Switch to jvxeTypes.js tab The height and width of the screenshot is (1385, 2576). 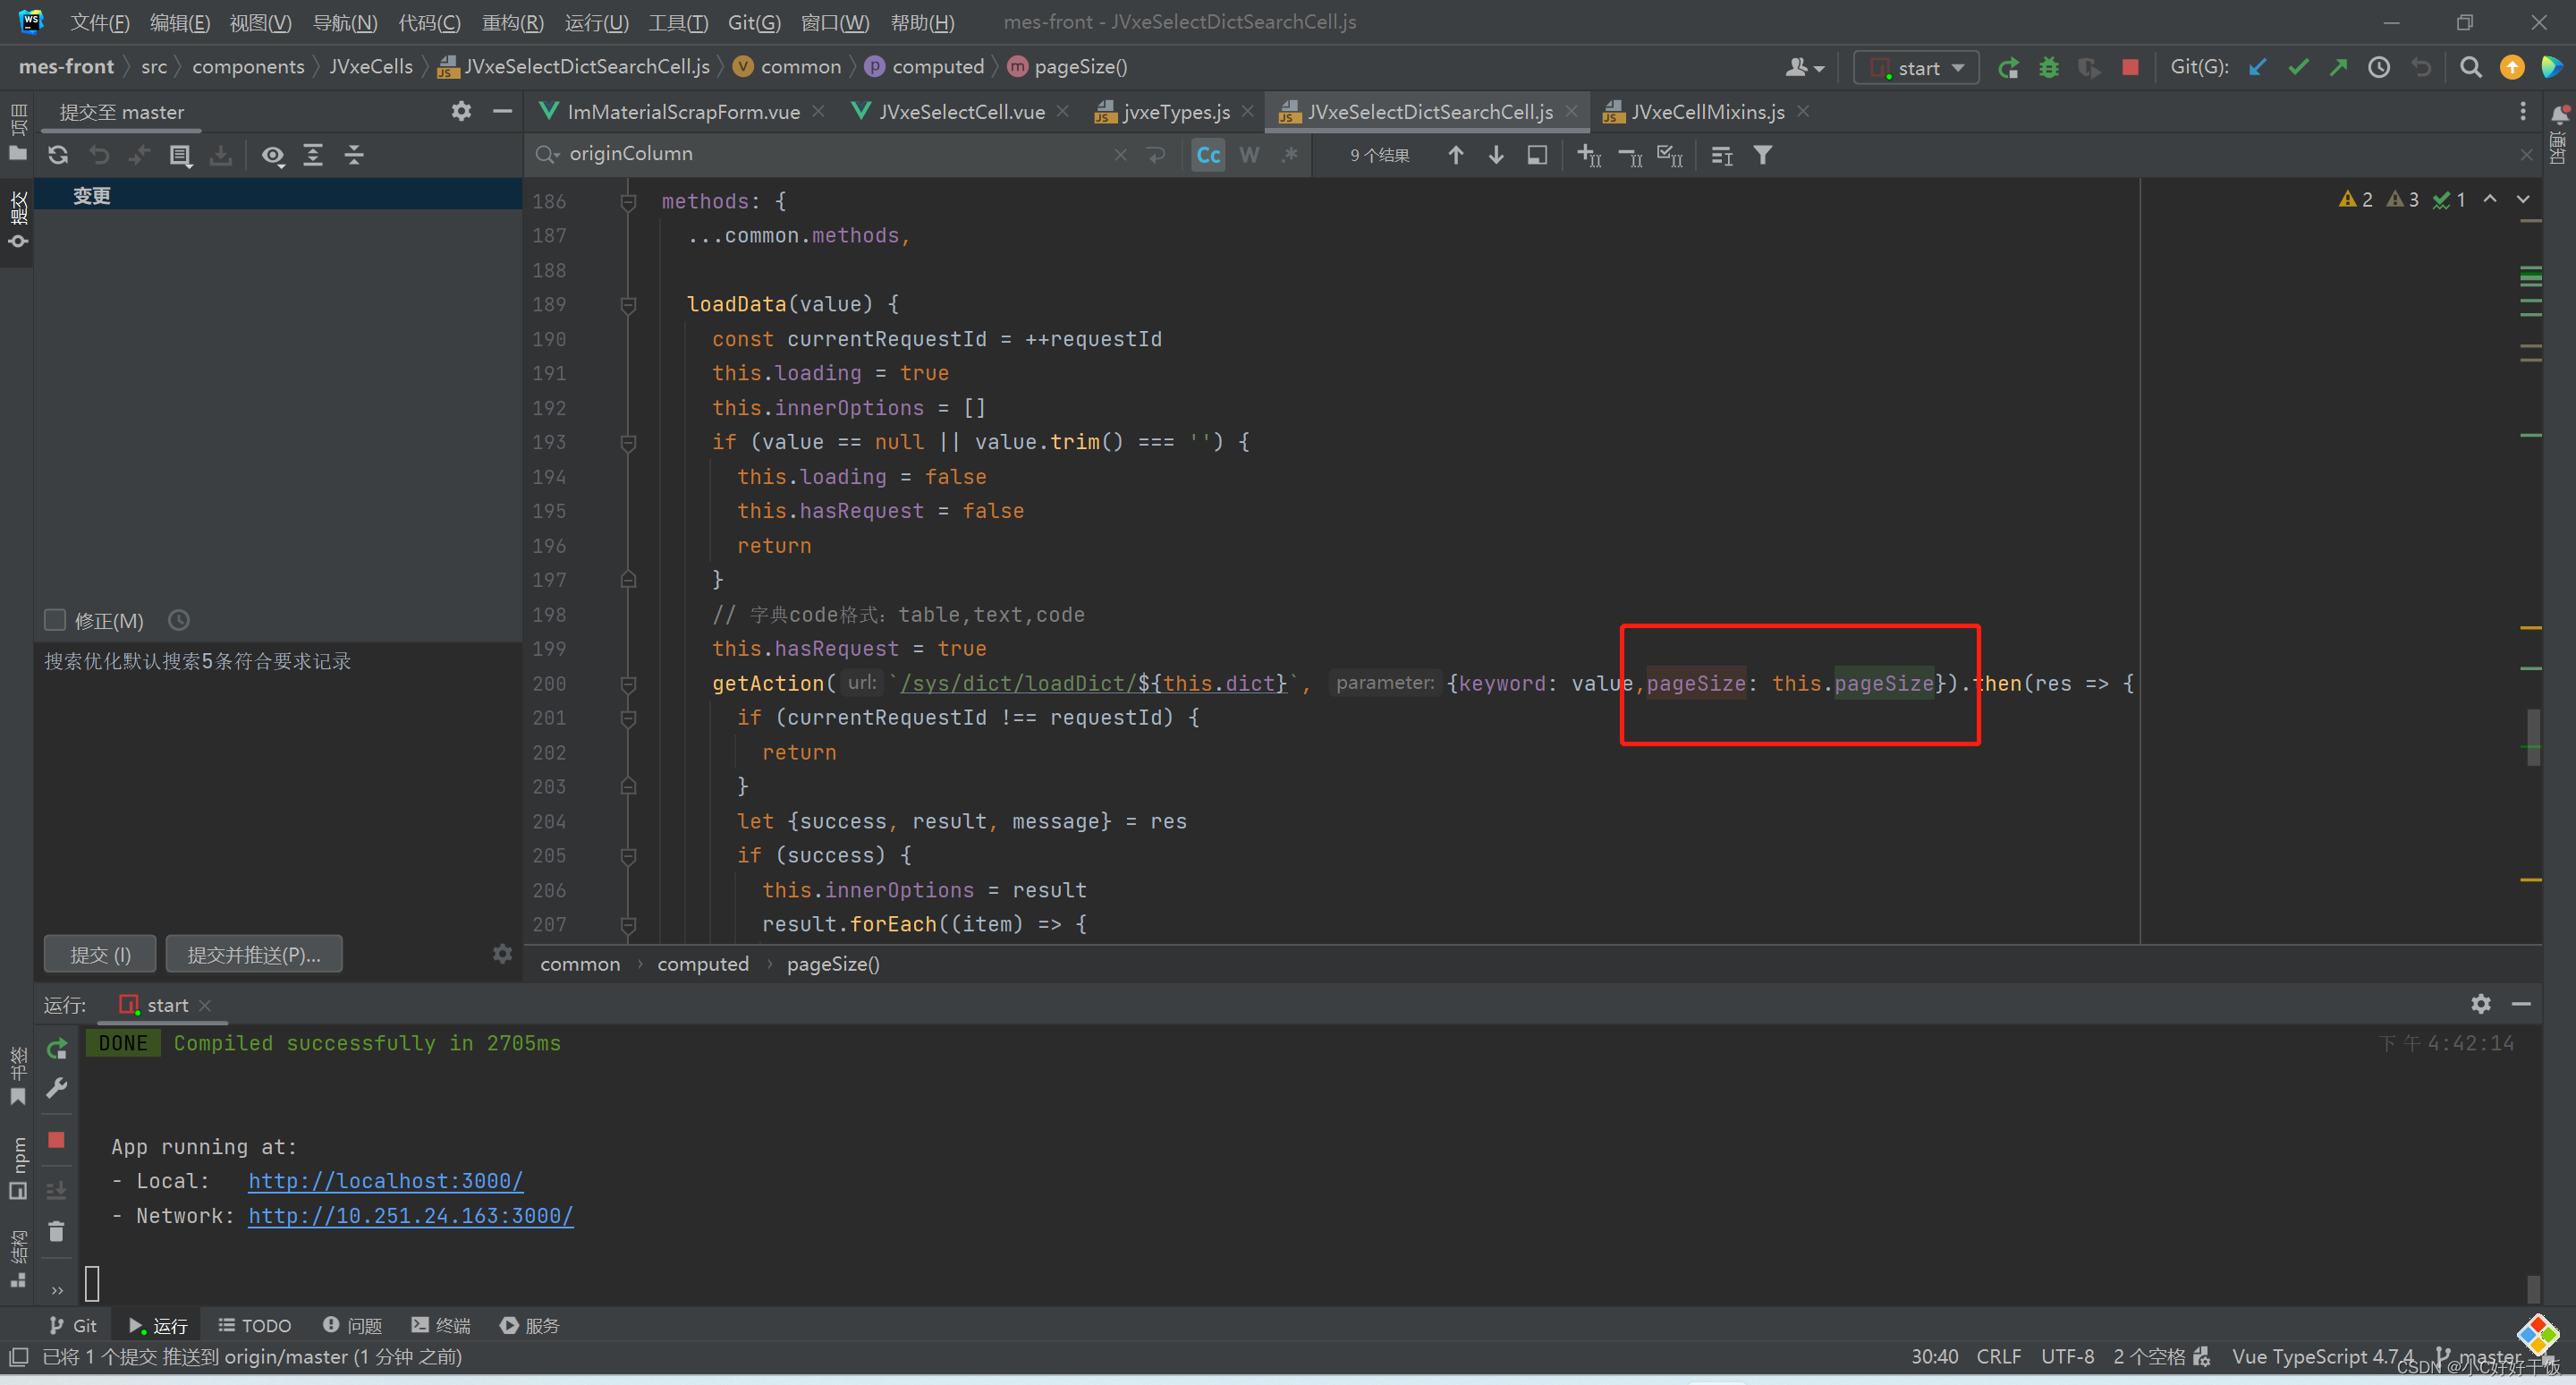pos(1175,111)
